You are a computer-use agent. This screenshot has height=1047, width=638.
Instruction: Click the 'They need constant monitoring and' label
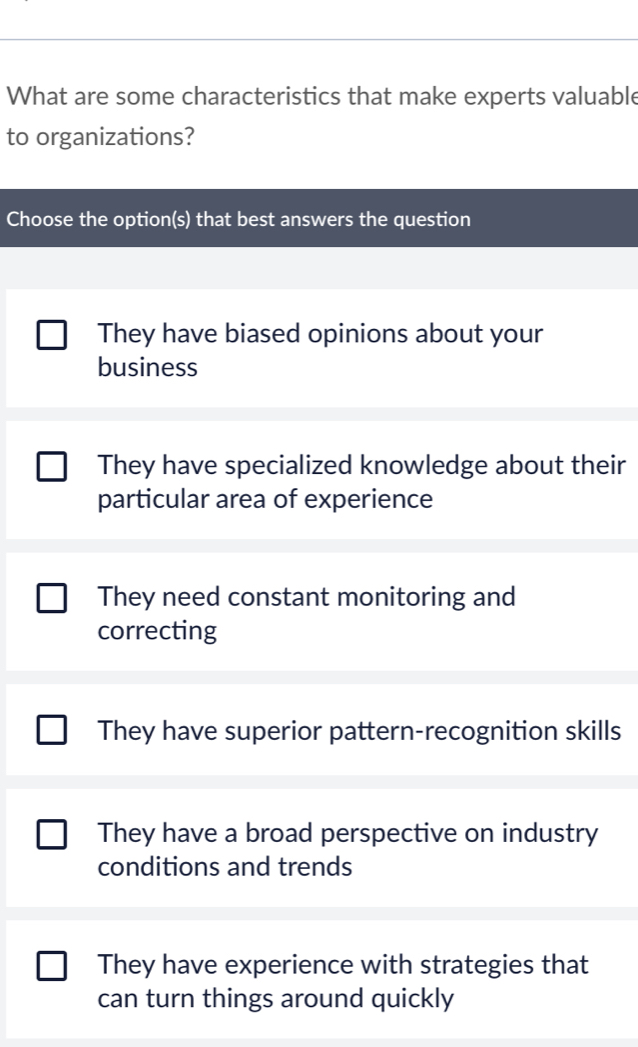click(307, 597)
